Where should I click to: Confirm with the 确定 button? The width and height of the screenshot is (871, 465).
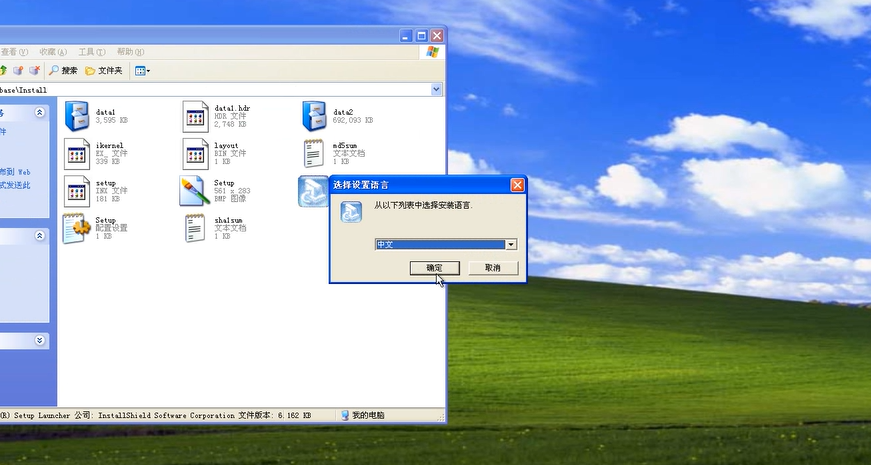(x=434, y=268)
